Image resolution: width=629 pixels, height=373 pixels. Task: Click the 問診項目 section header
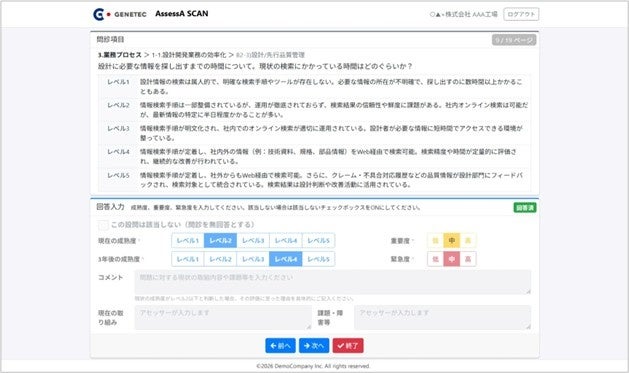(110, 39)
